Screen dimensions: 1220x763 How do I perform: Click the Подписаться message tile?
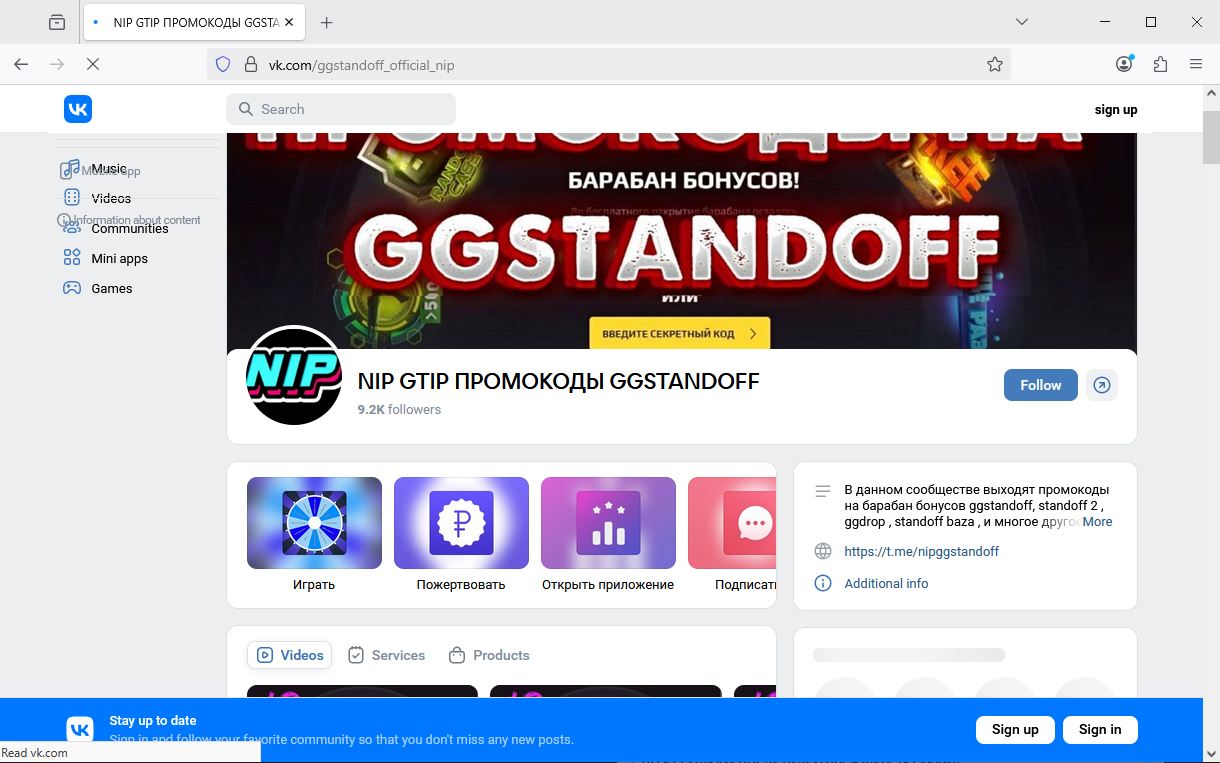pyautogui.click(x=732, y=534)
